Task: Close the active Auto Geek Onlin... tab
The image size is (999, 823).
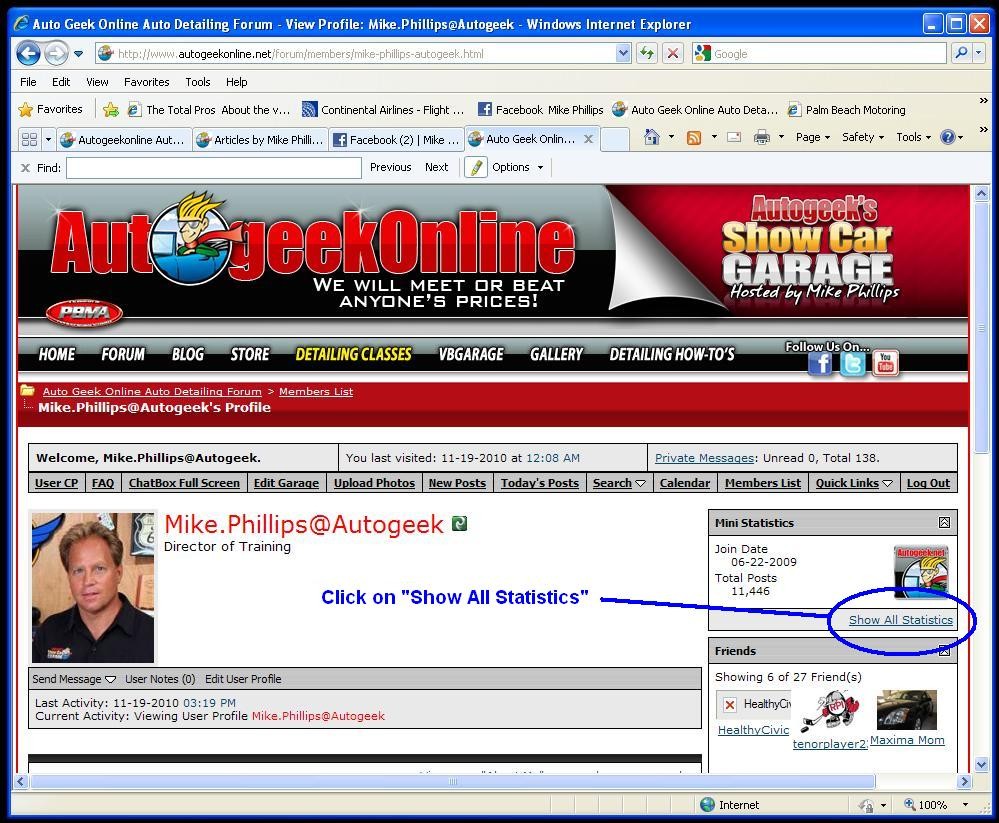Action: point(589,139)
